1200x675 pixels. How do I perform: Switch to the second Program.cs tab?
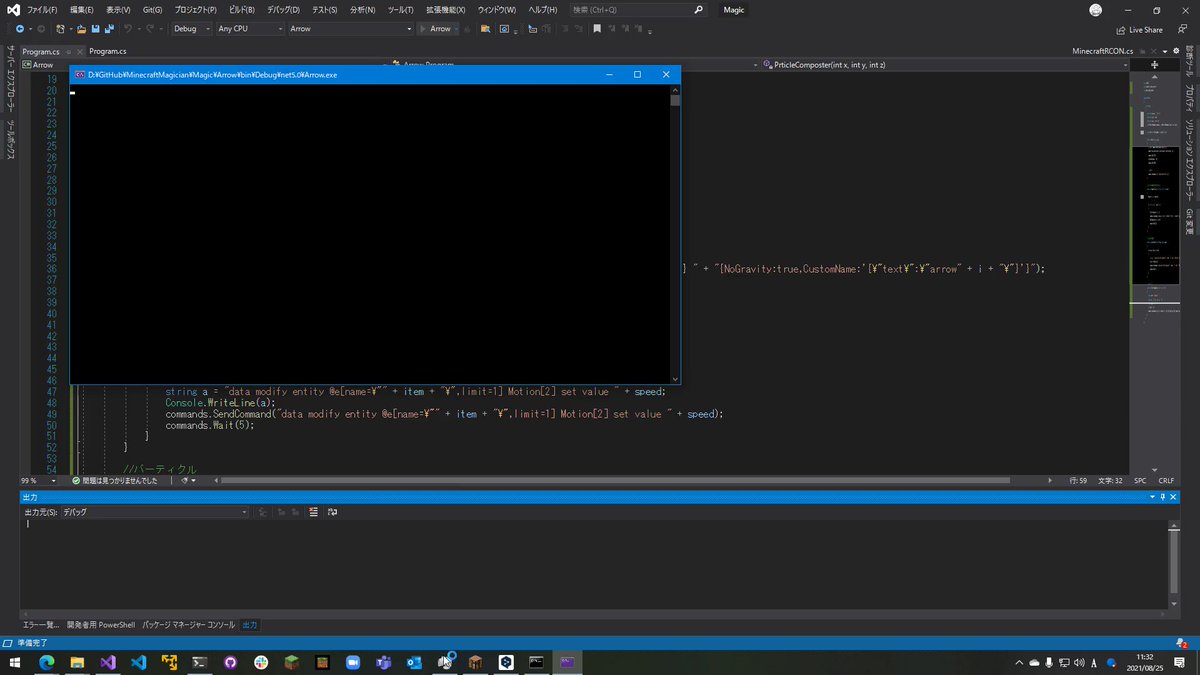[x=108, y=50]
